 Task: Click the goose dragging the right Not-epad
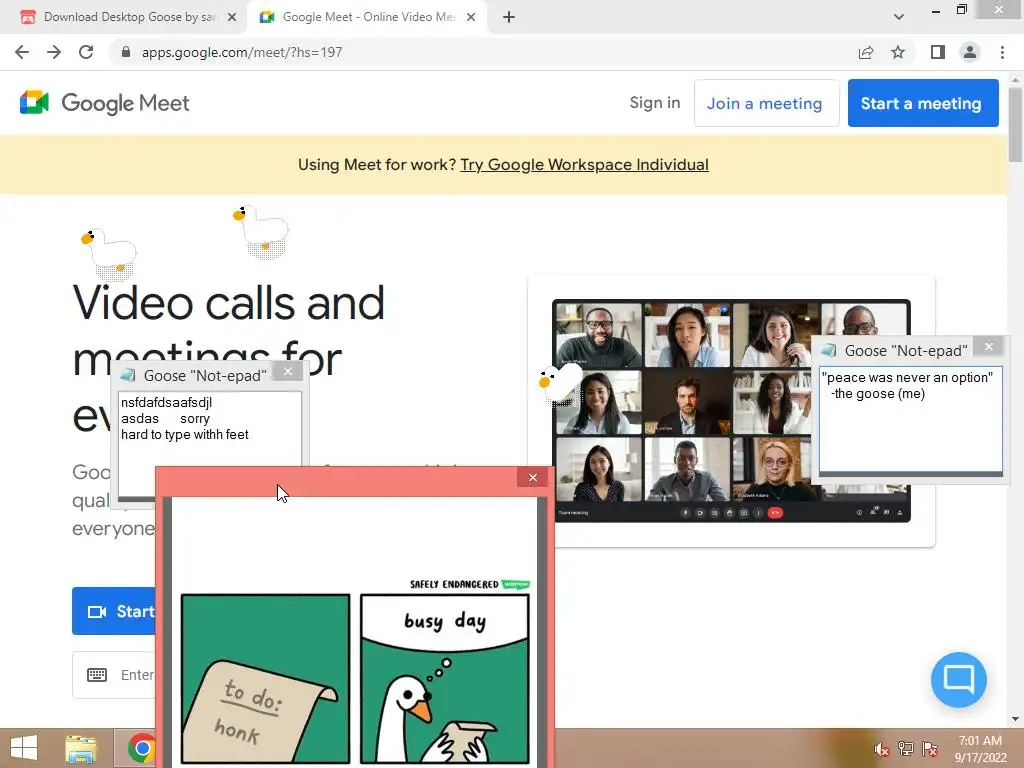559,384
